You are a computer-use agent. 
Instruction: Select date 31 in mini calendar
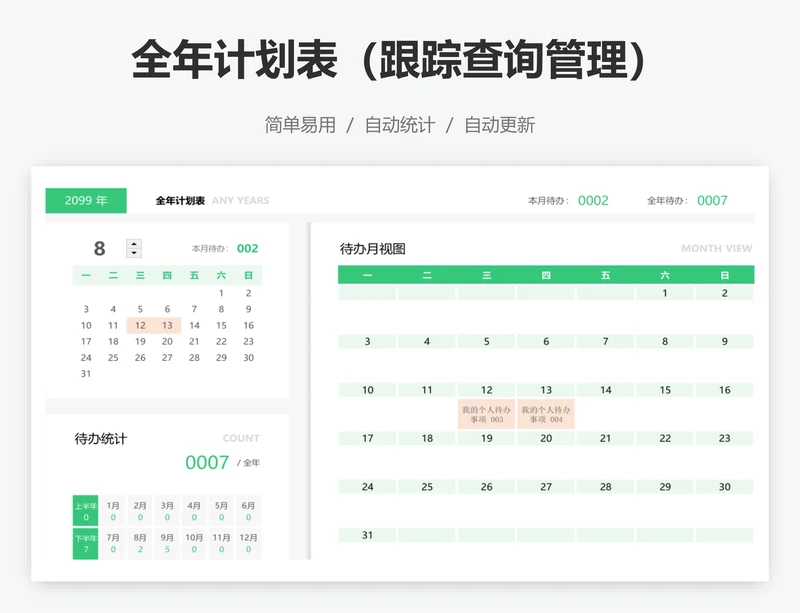(86, 374)
